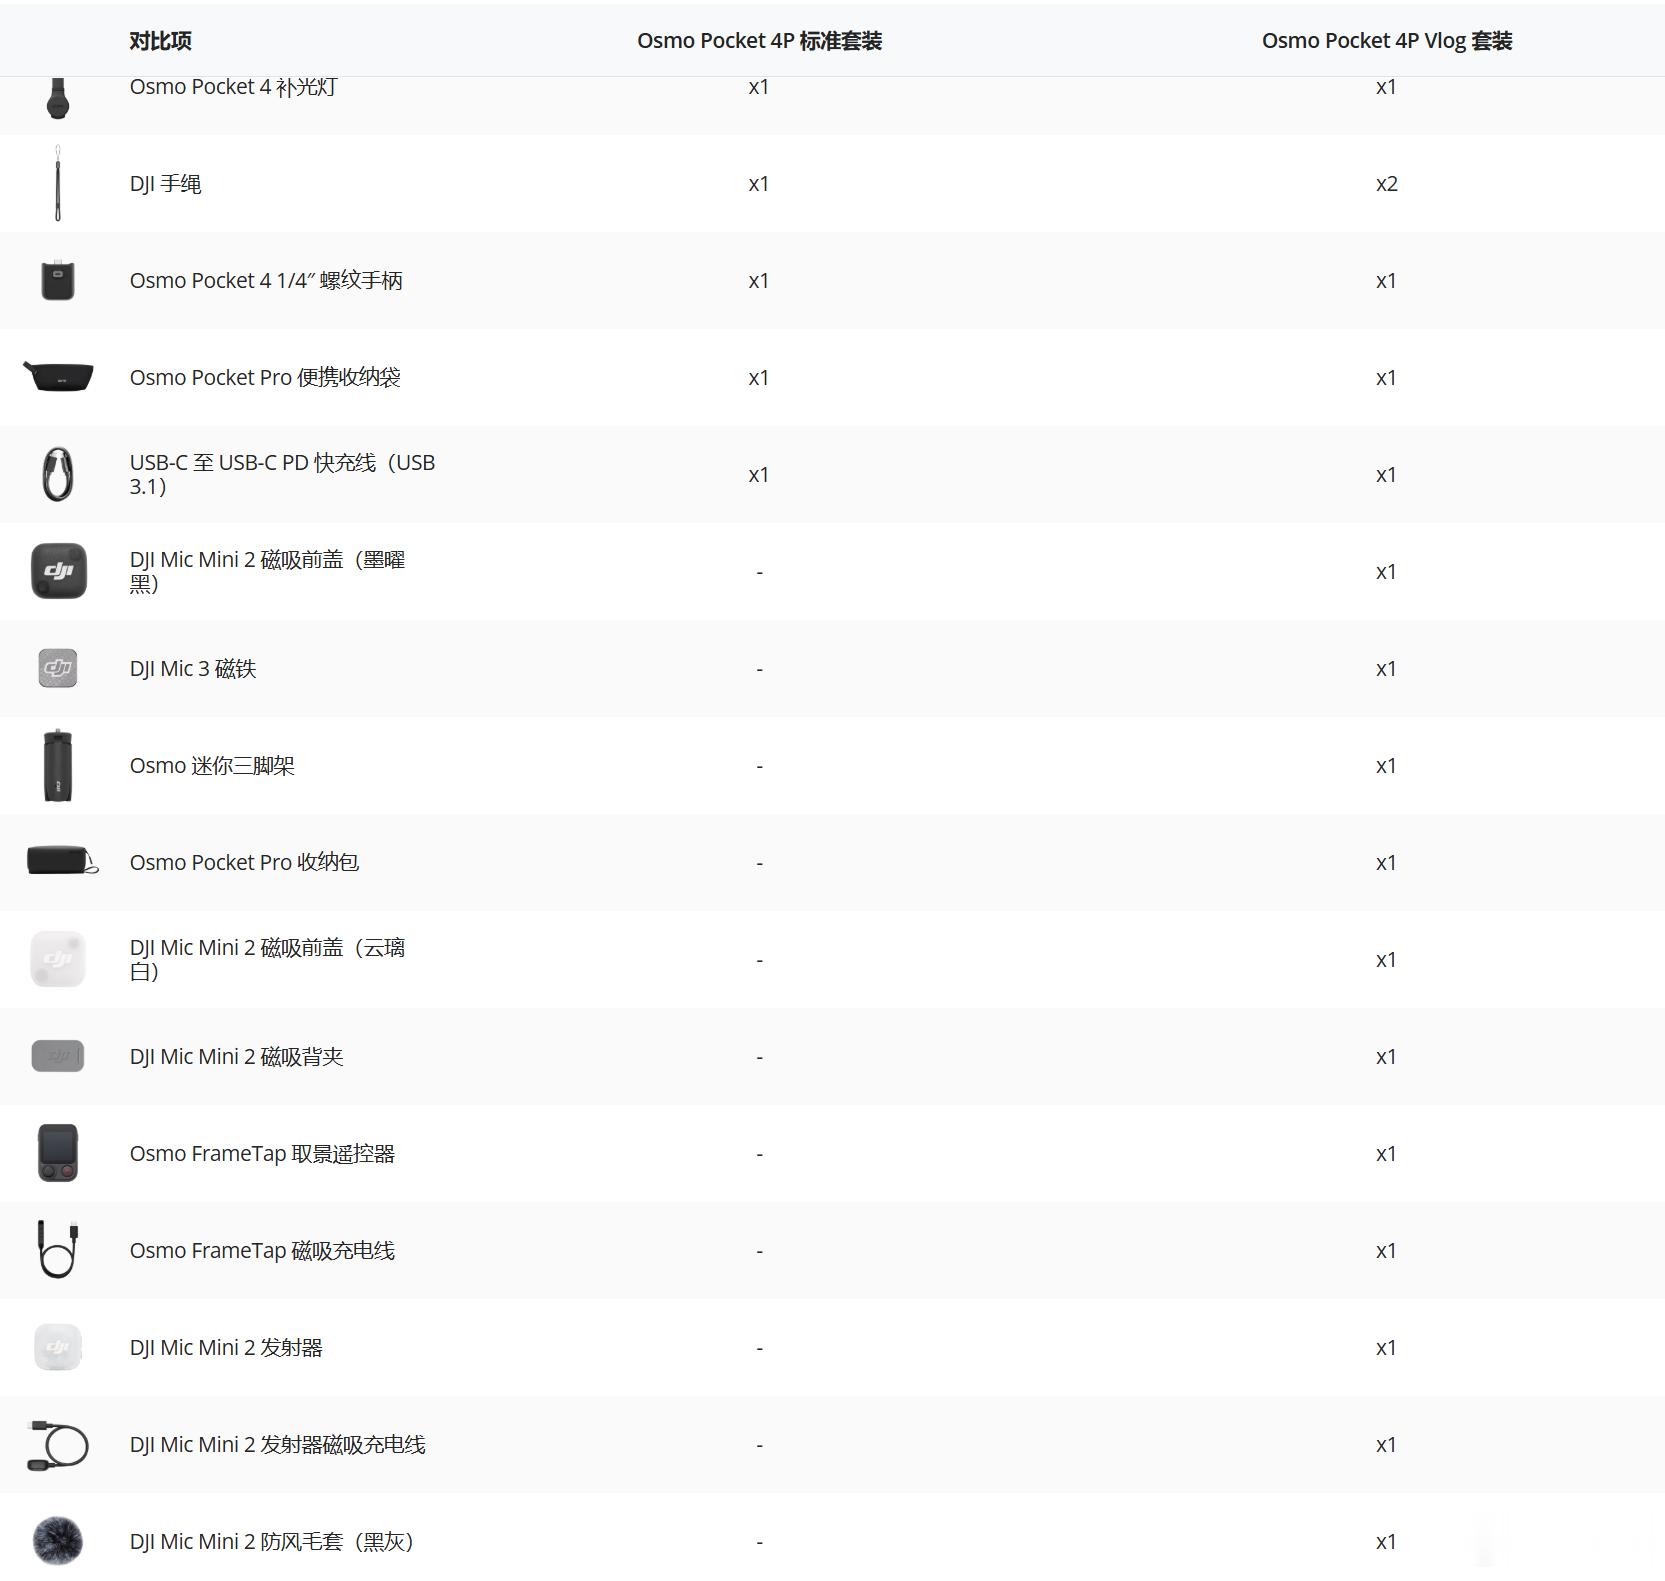Viewport: 1665px width, 1581px height.
Task: Click Vlog 套装 x1 value for PD 快充线
Action: 1386,475
